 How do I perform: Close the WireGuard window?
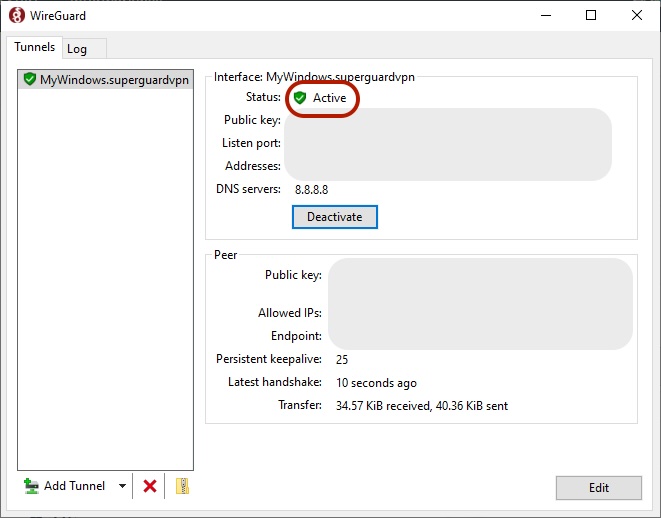click(637, 16)
